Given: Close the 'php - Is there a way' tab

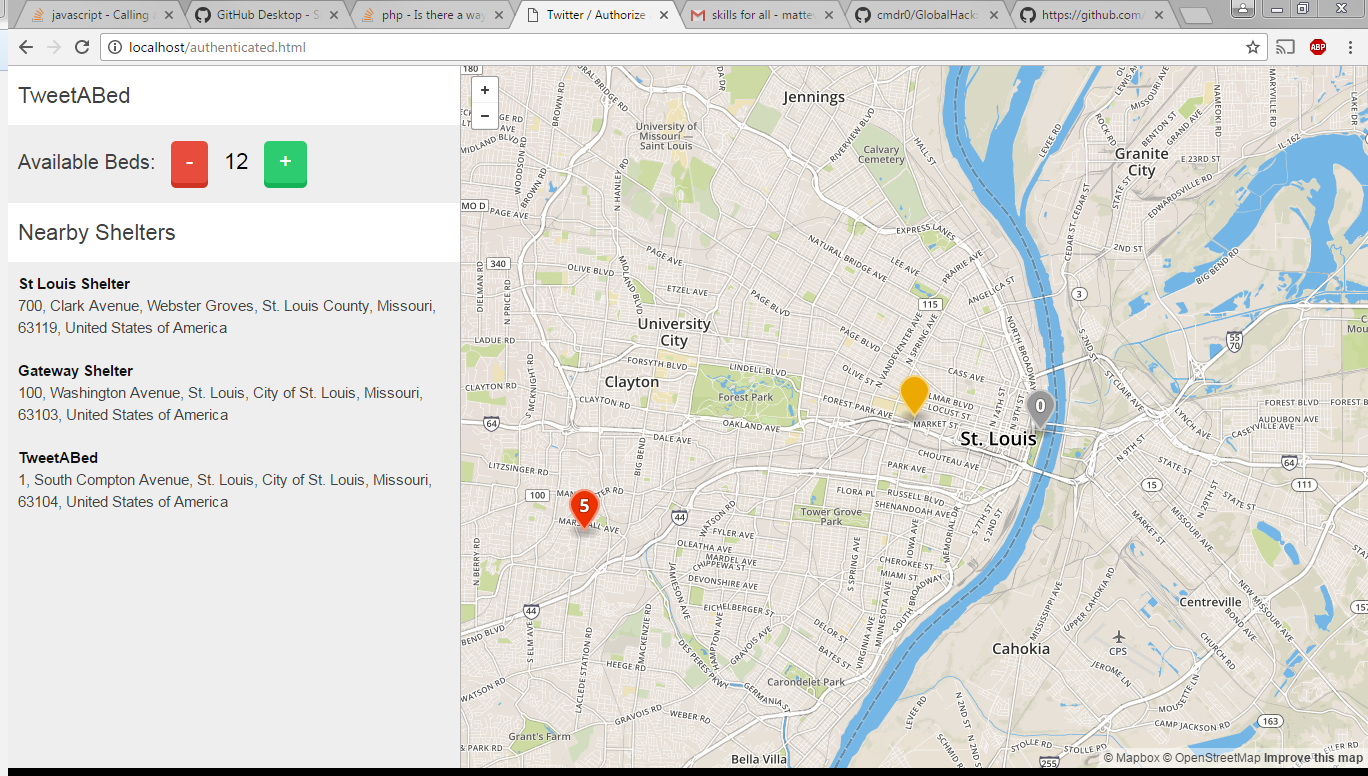Looking at the screenshot, I should pos(498,15).
